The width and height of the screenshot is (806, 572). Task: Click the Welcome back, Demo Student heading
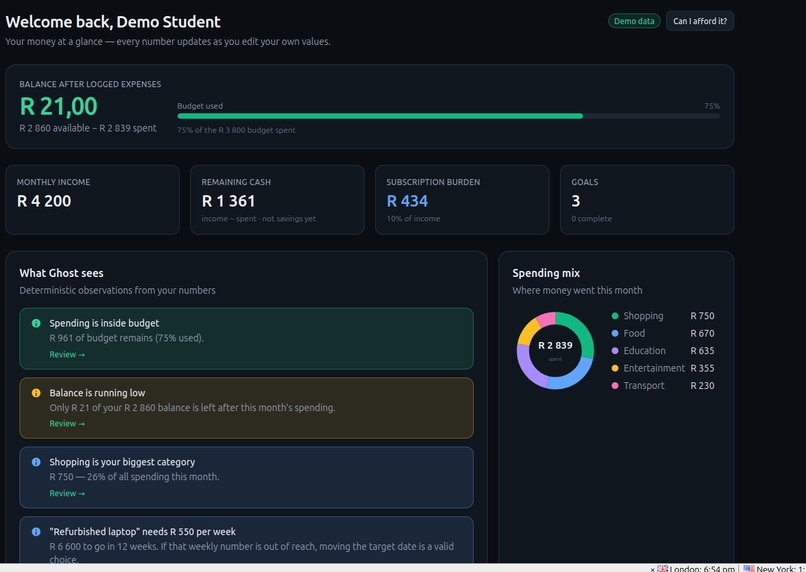(113, 22)
